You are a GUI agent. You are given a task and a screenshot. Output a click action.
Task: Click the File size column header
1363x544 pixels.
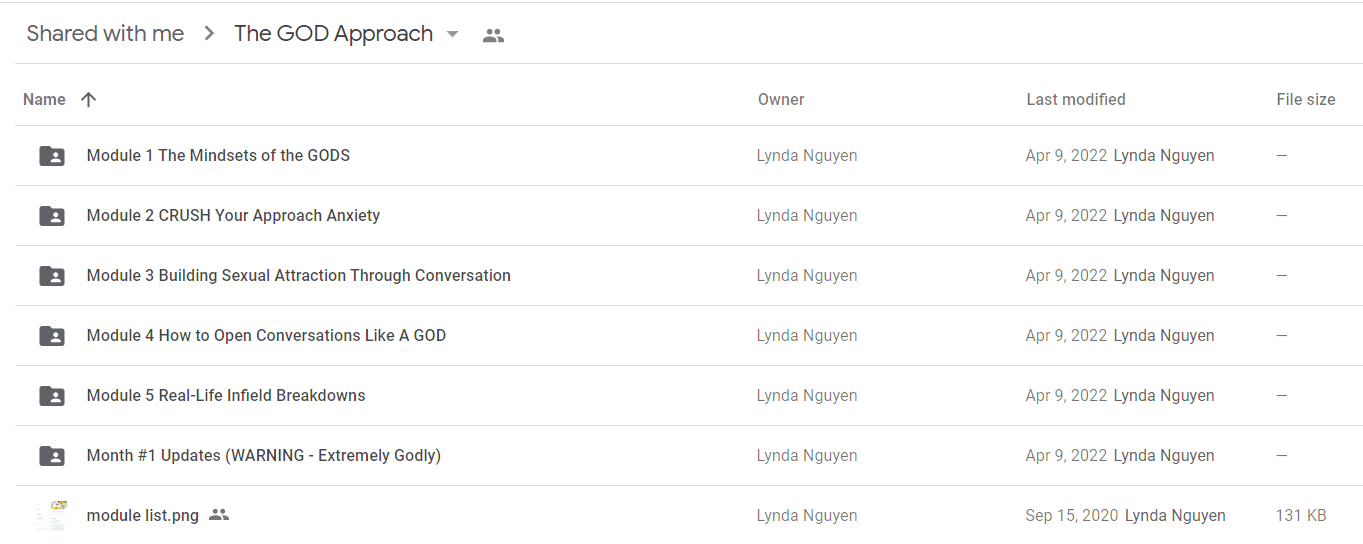[x=1305, y=99]
